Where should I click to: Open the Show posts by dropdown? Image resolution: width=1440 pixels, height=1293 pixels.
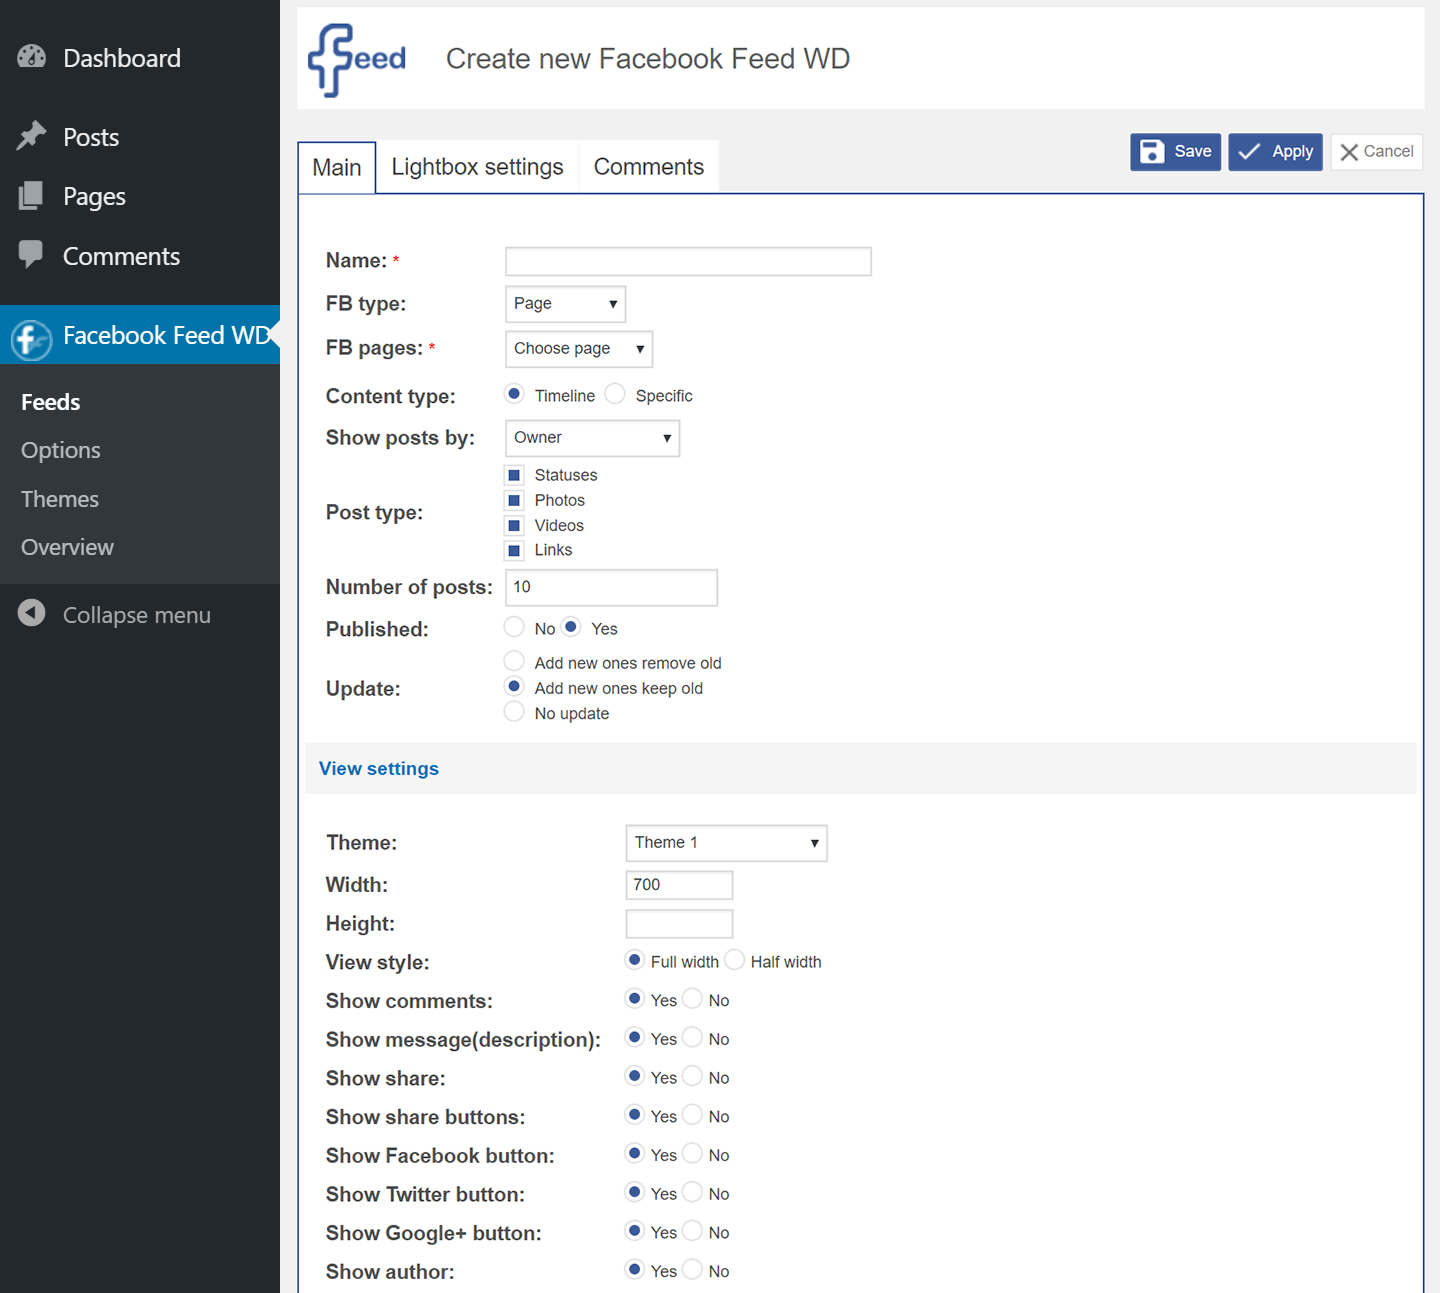click(x=592, y=438)
